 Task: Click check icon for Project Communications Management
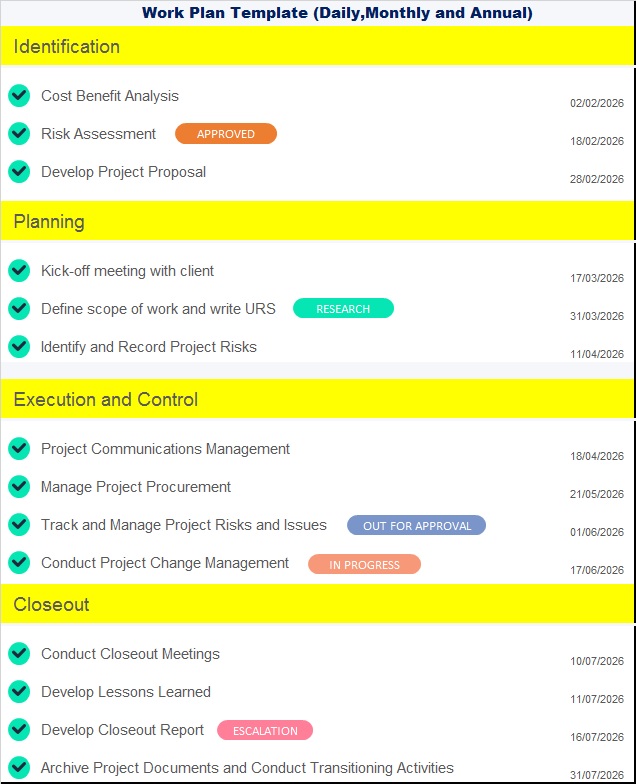(19, 449)
